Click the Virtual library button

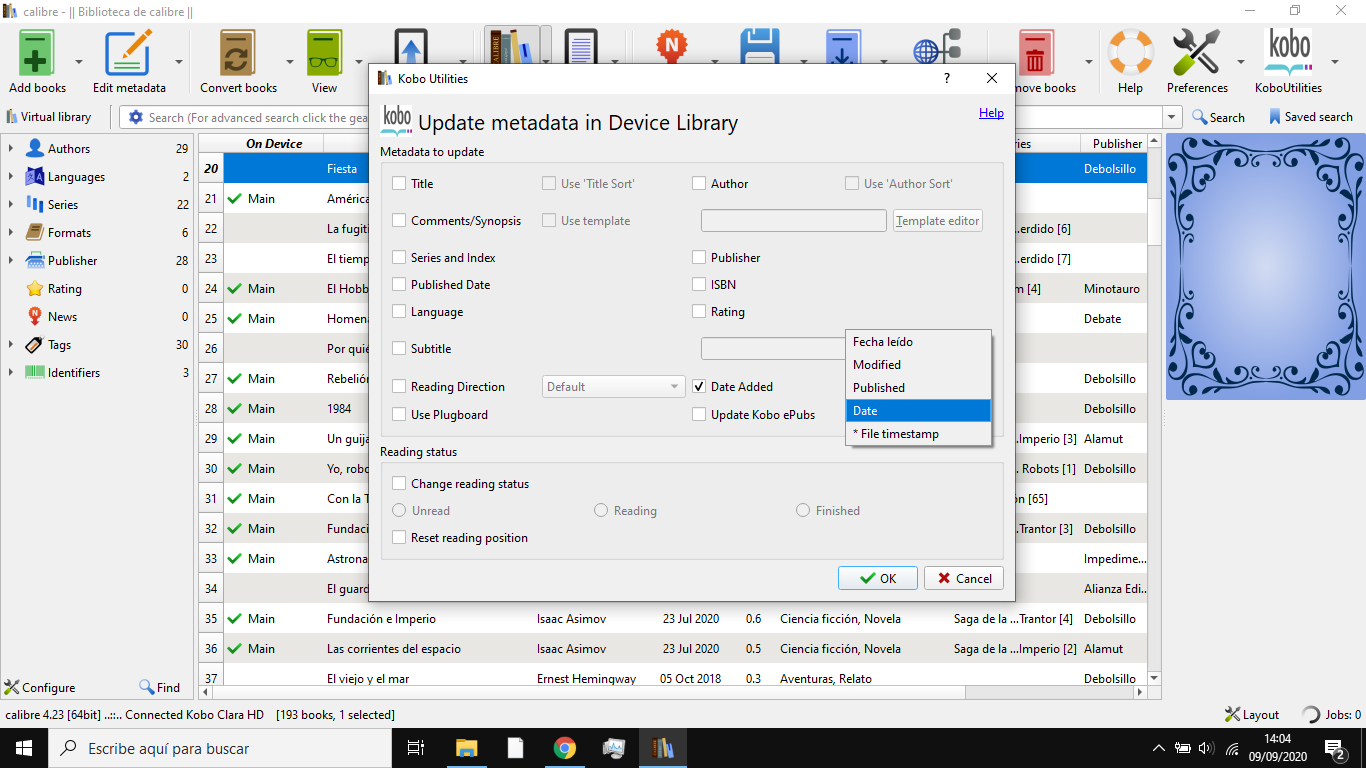pyautogui.click(x=48, y=117)
